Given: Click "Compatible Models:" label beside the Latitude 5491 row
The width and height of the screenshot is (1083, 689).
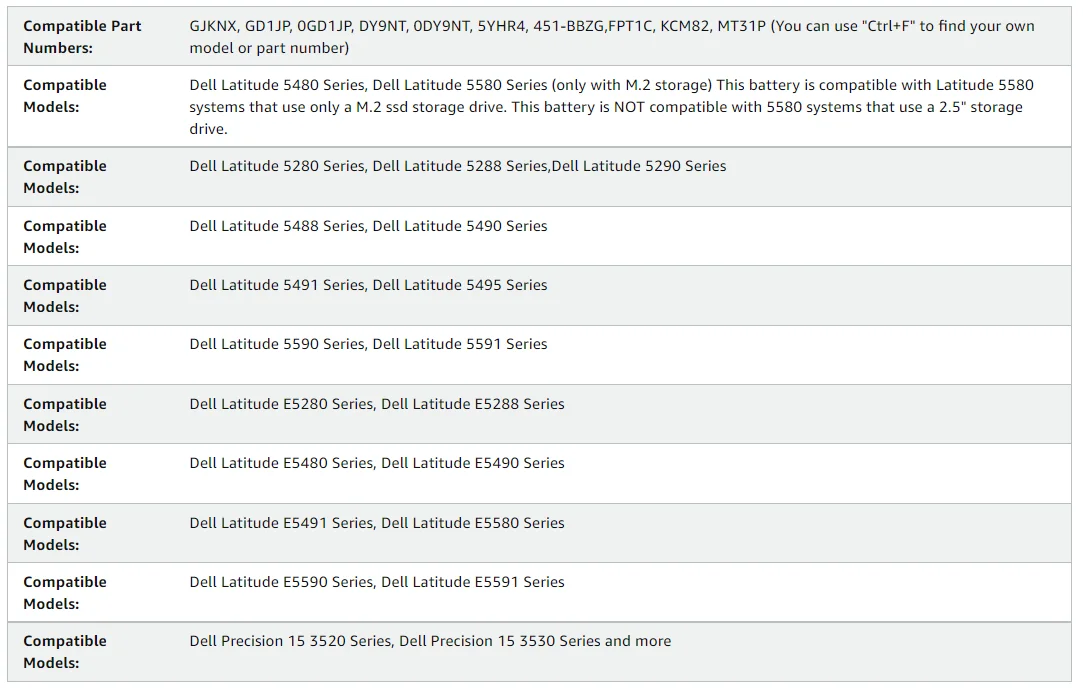Looking at the screenshot, I should (65, 296).
